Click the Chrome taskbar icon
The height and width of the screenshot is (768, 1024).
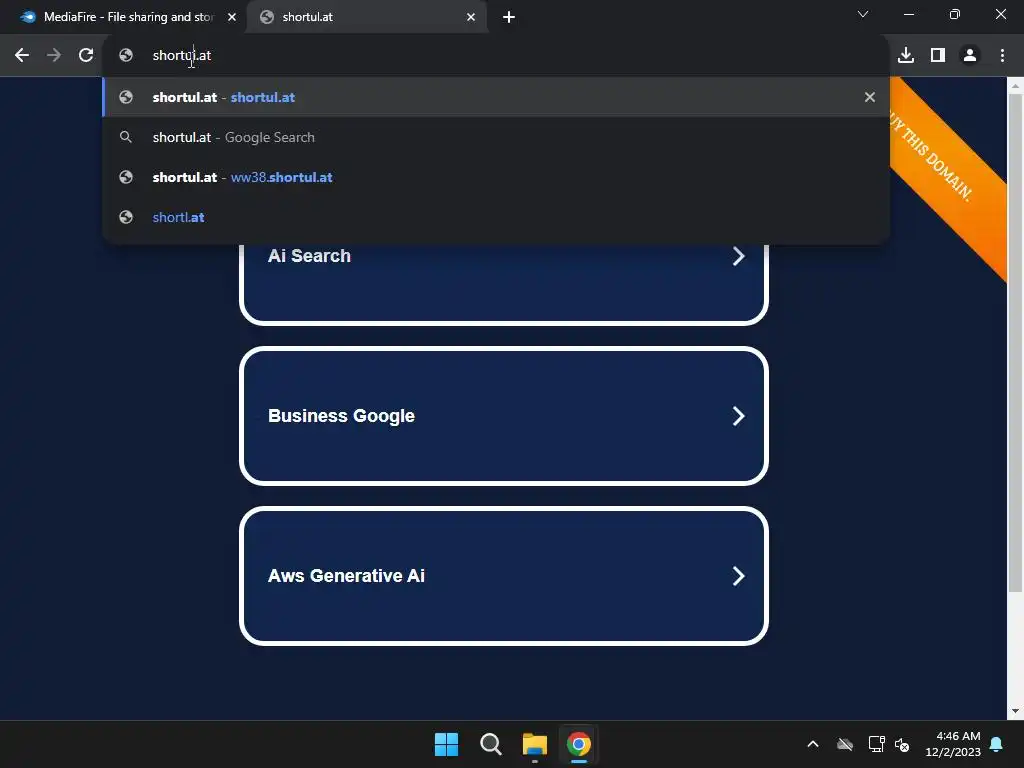coord(579,744)
